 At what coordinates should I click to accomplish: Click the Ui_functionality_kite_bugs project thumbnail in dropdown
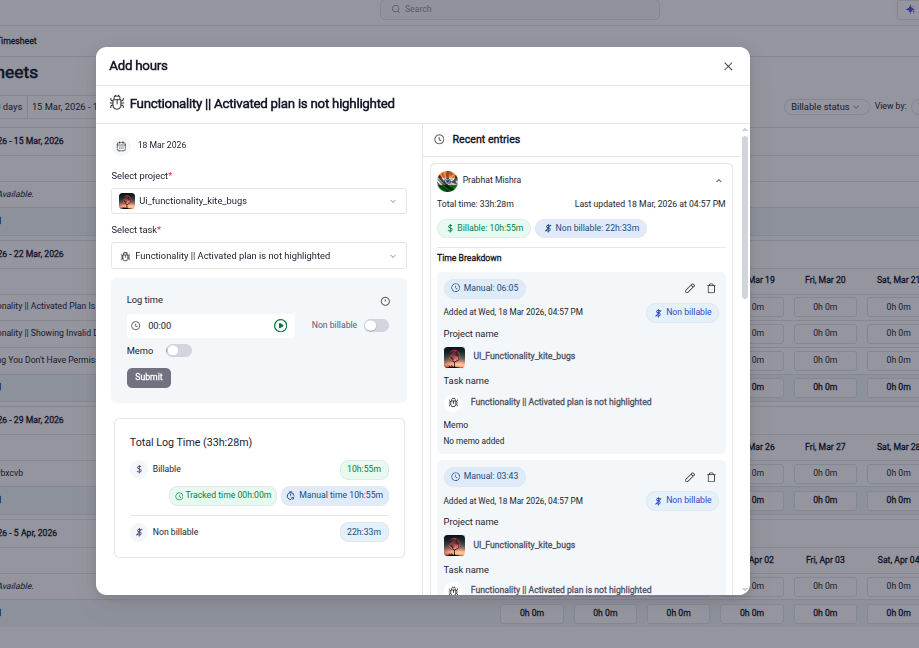(127, 201)
